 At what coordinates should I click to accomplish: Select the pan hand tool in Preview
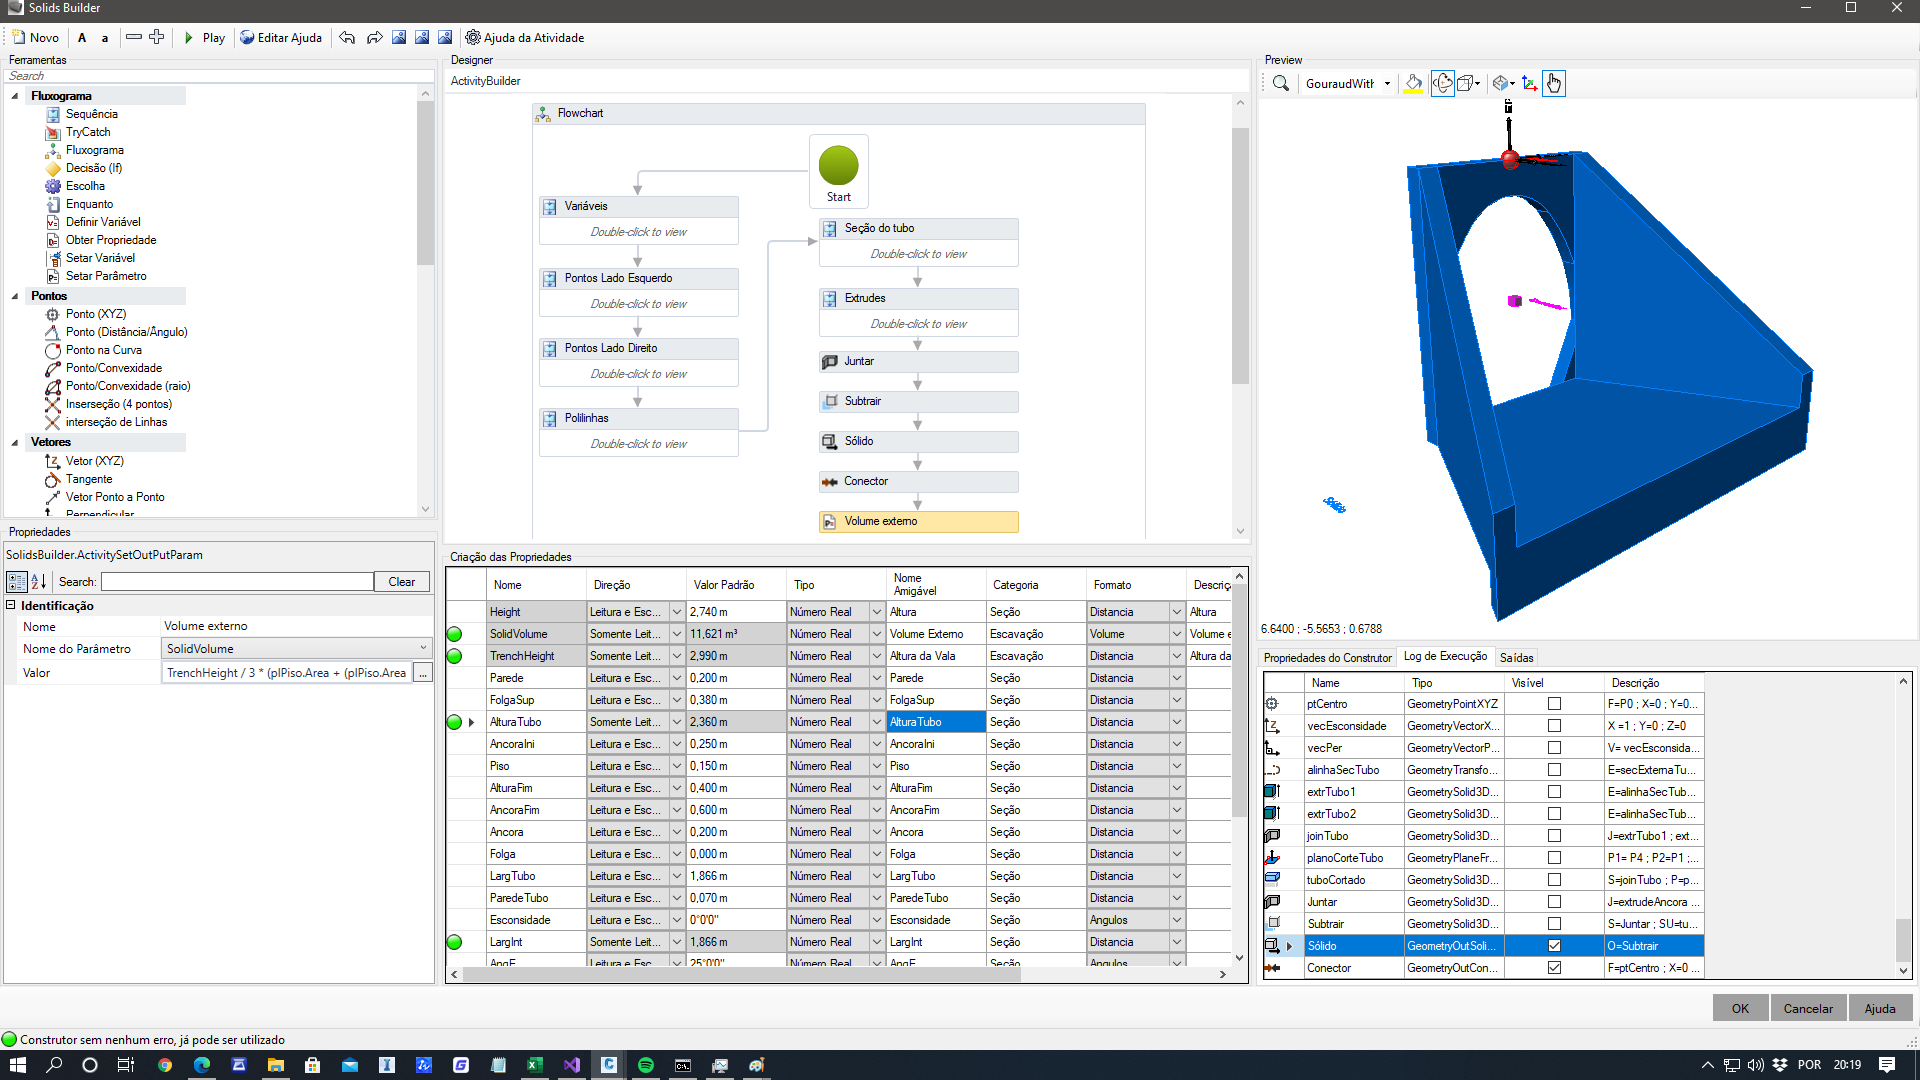[x=1553, y=84]
